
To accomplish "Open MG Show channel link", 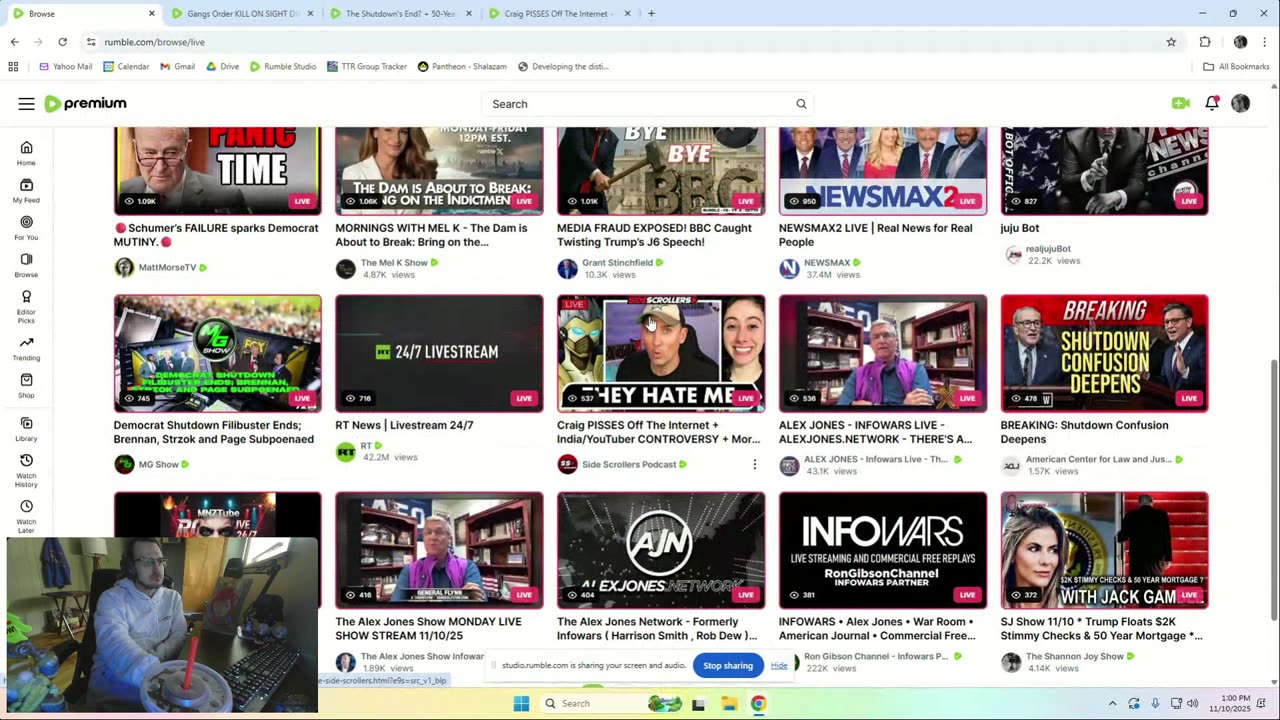I will tap(158, 464).
